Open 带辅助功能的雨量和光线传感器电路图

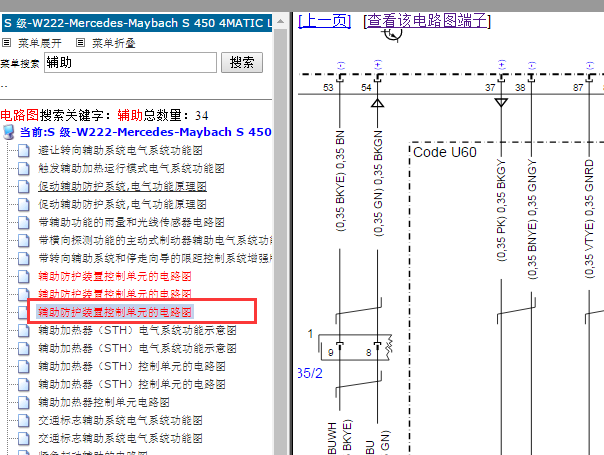131,222
